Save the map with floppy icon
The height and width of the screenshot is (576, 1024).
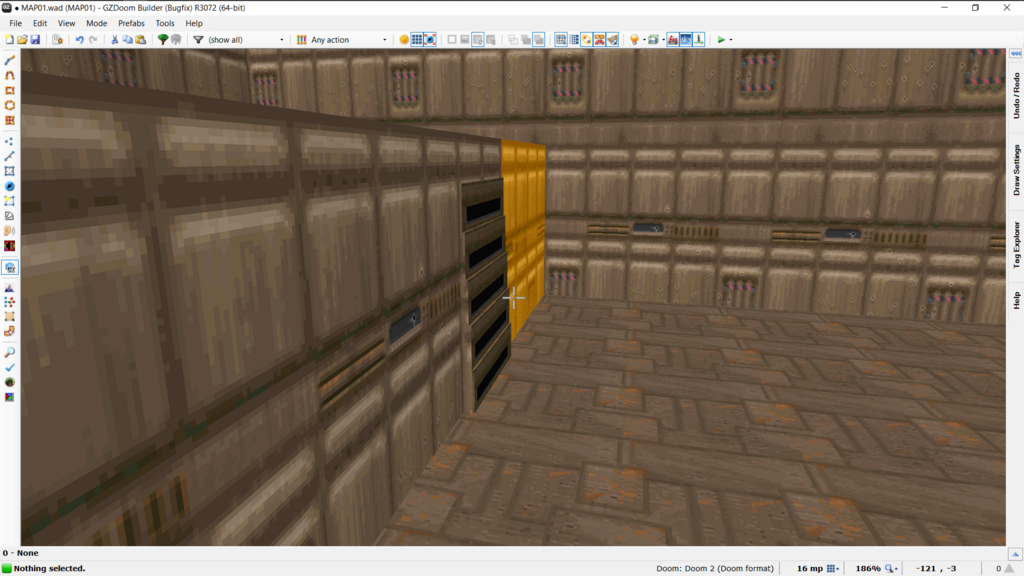pyautogui.click(x=35, y=40)
